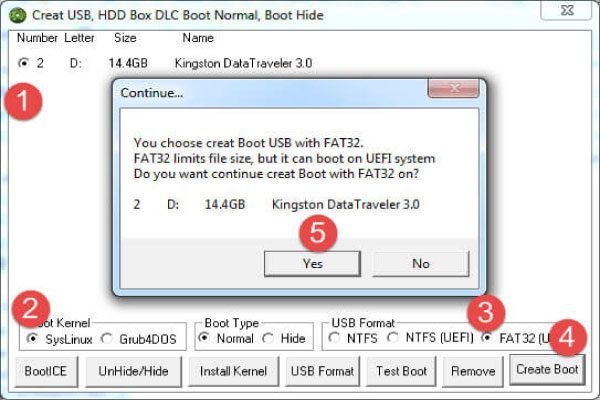Click the 'Letter' column header text
This screenshot has height=400, width=600.
79,38
